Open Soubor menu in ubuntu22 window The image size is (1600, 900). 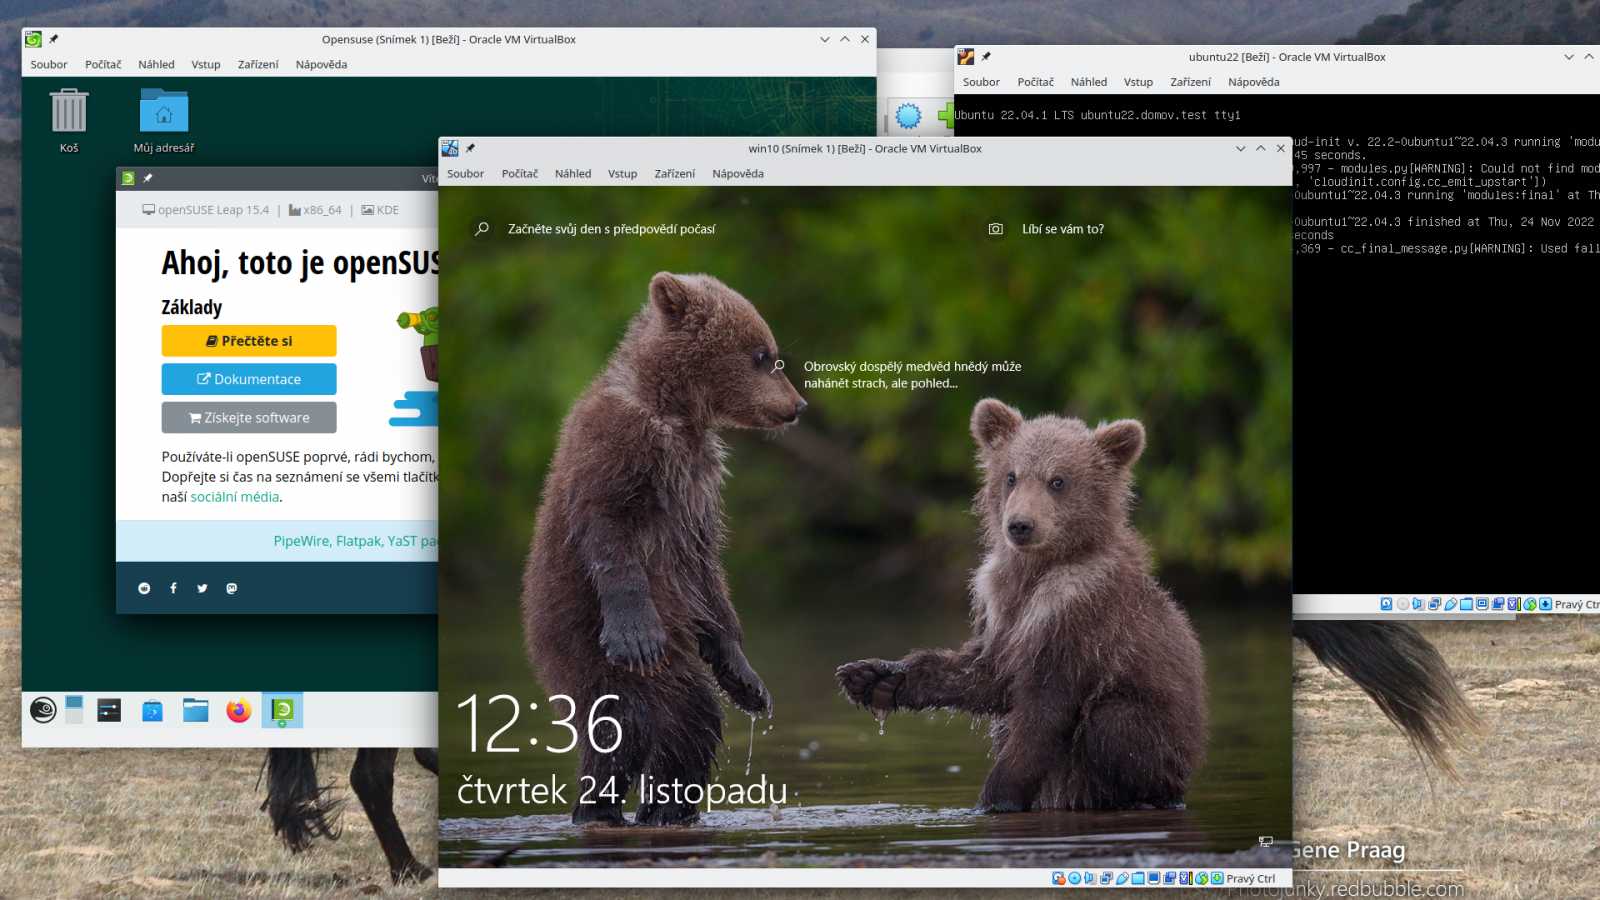[x=981, y=82]
